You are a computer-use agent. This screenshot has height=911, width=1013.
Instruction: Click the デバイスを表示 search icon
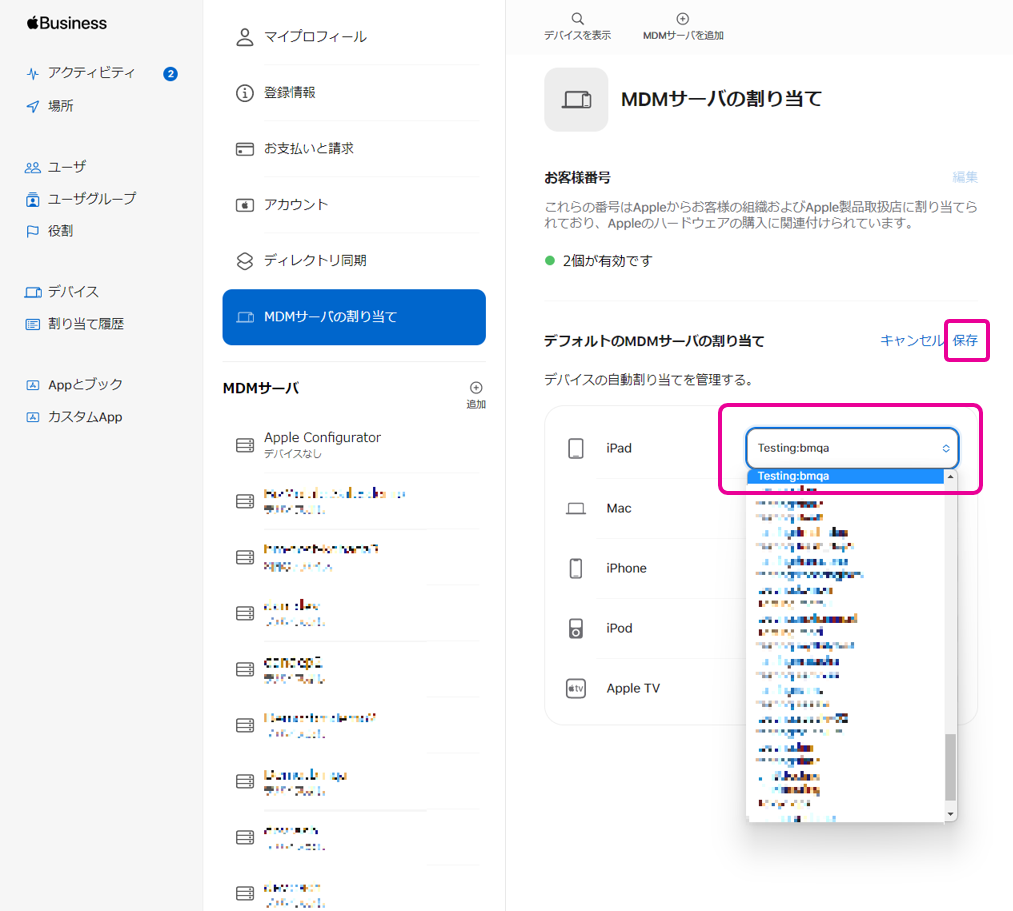577,19
